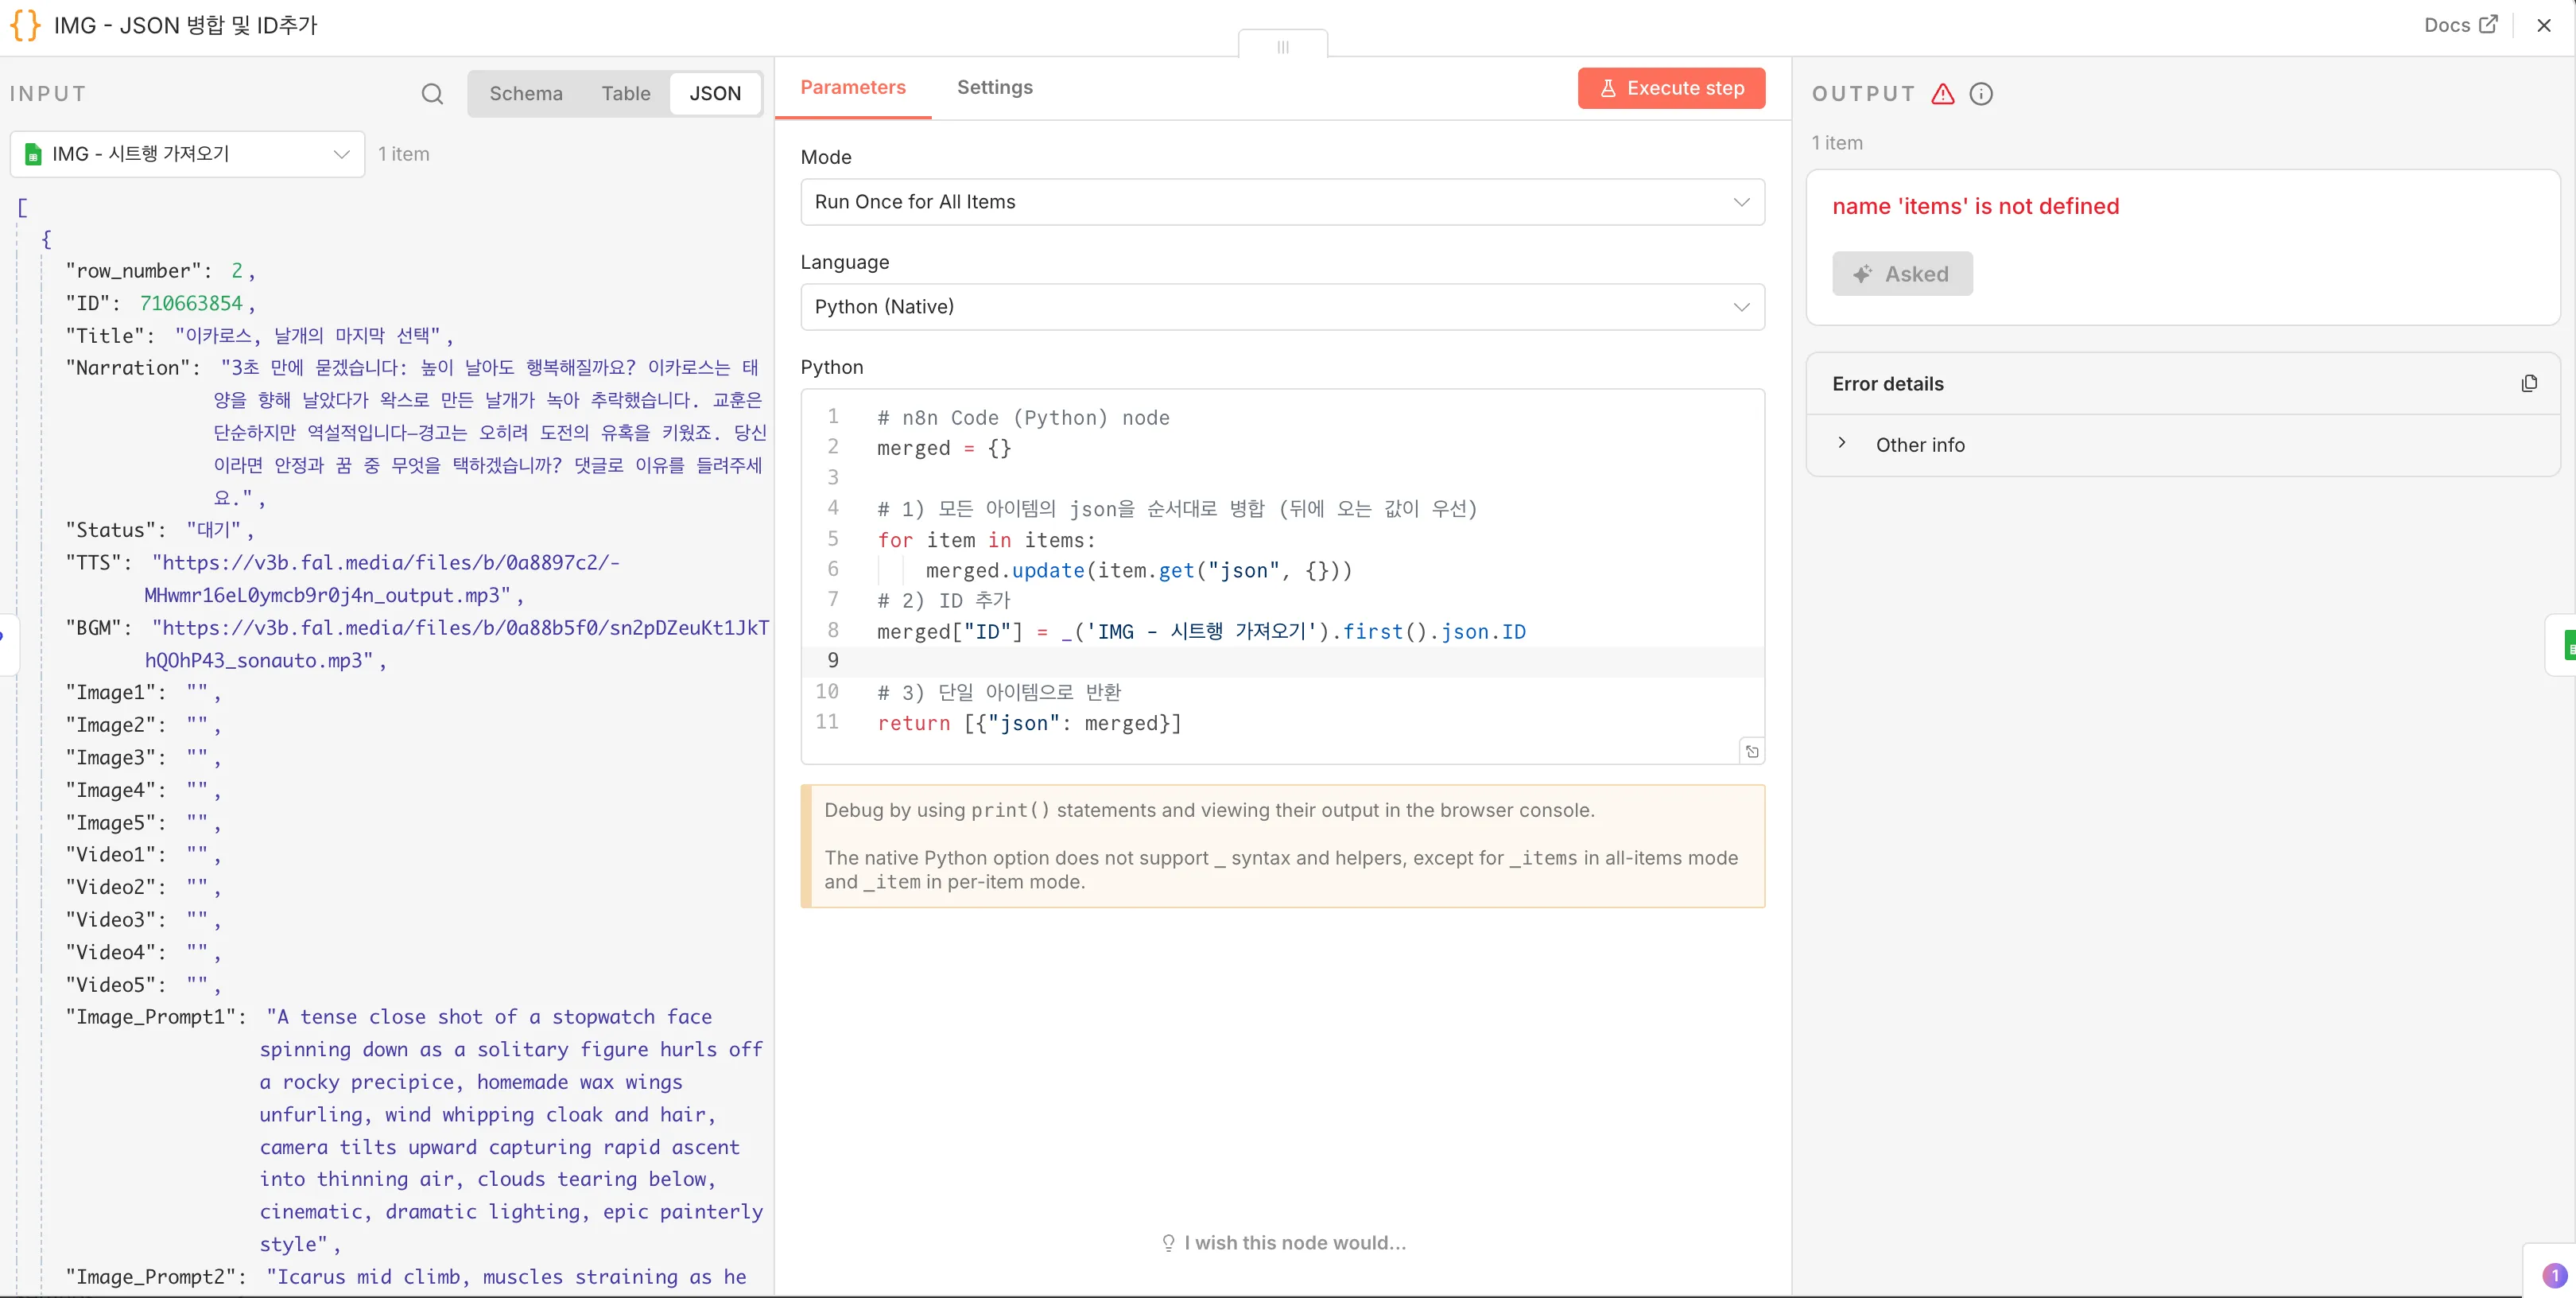Click the 'Asked' button under the error message
Image resolution: width=2576 pixels, height=1298 pixels.
coord(1903,273)
